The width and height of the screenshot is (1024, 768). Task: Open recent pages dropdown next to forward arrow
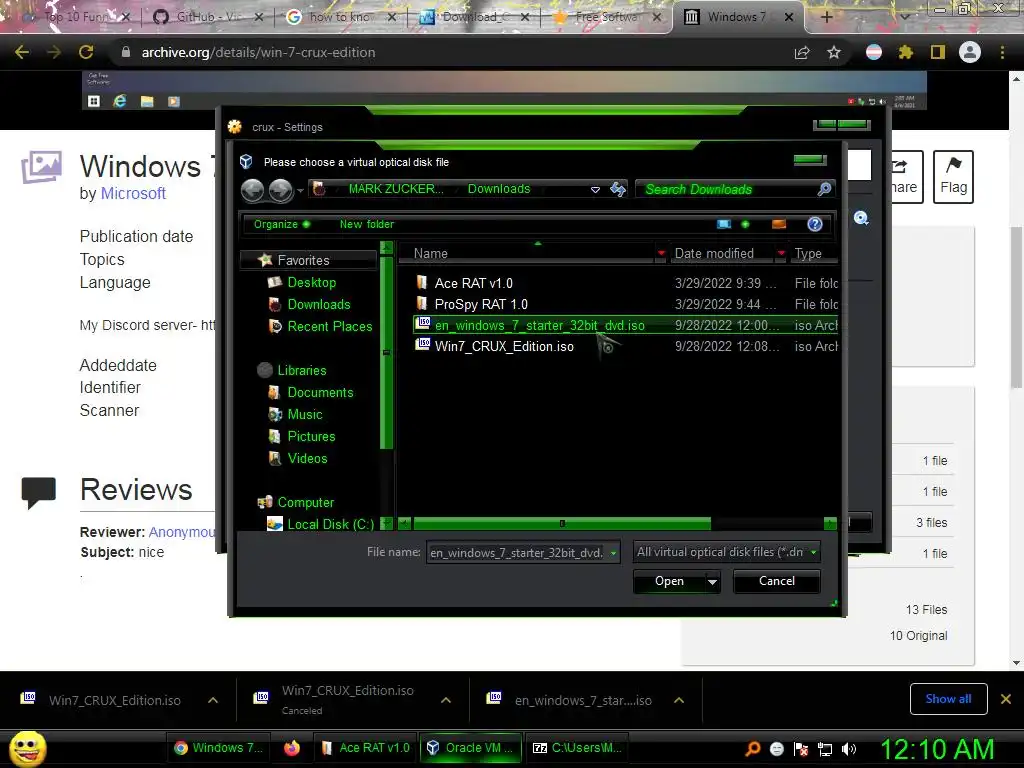[300, 190]
